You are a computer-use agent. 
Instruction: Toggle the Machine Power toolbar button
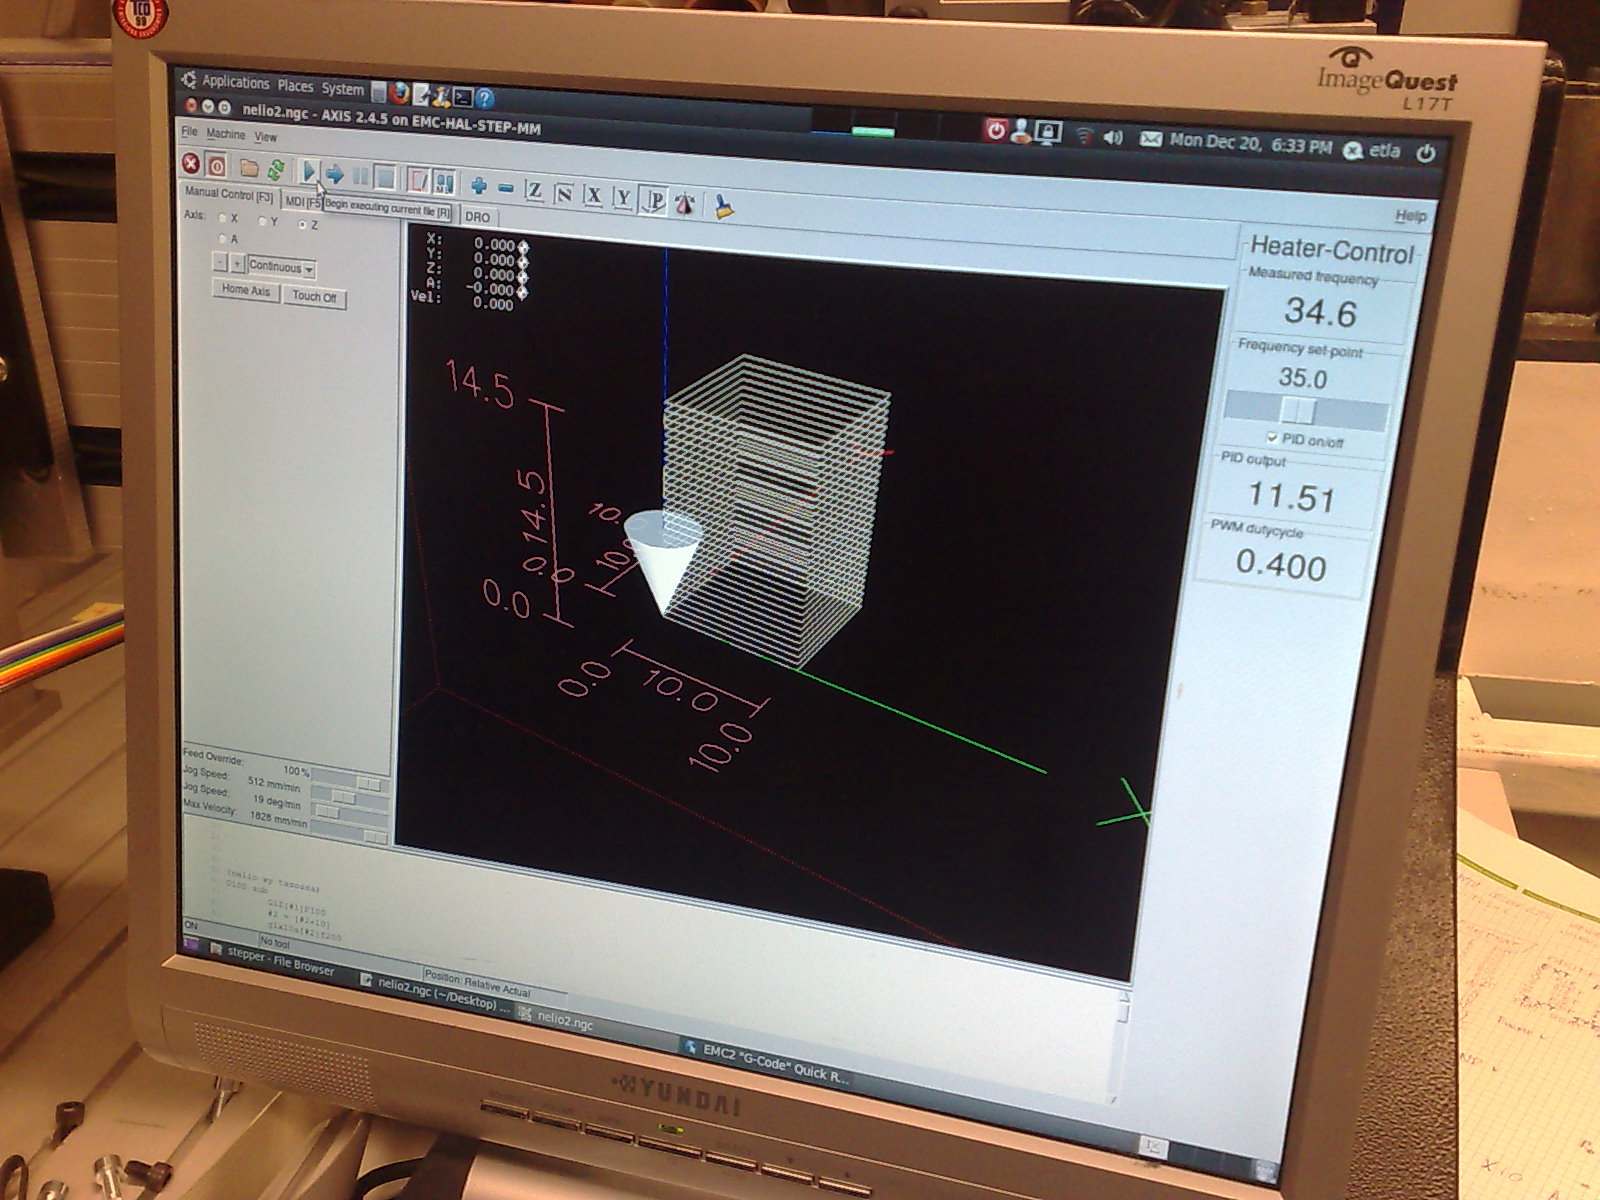pos(217,167)
